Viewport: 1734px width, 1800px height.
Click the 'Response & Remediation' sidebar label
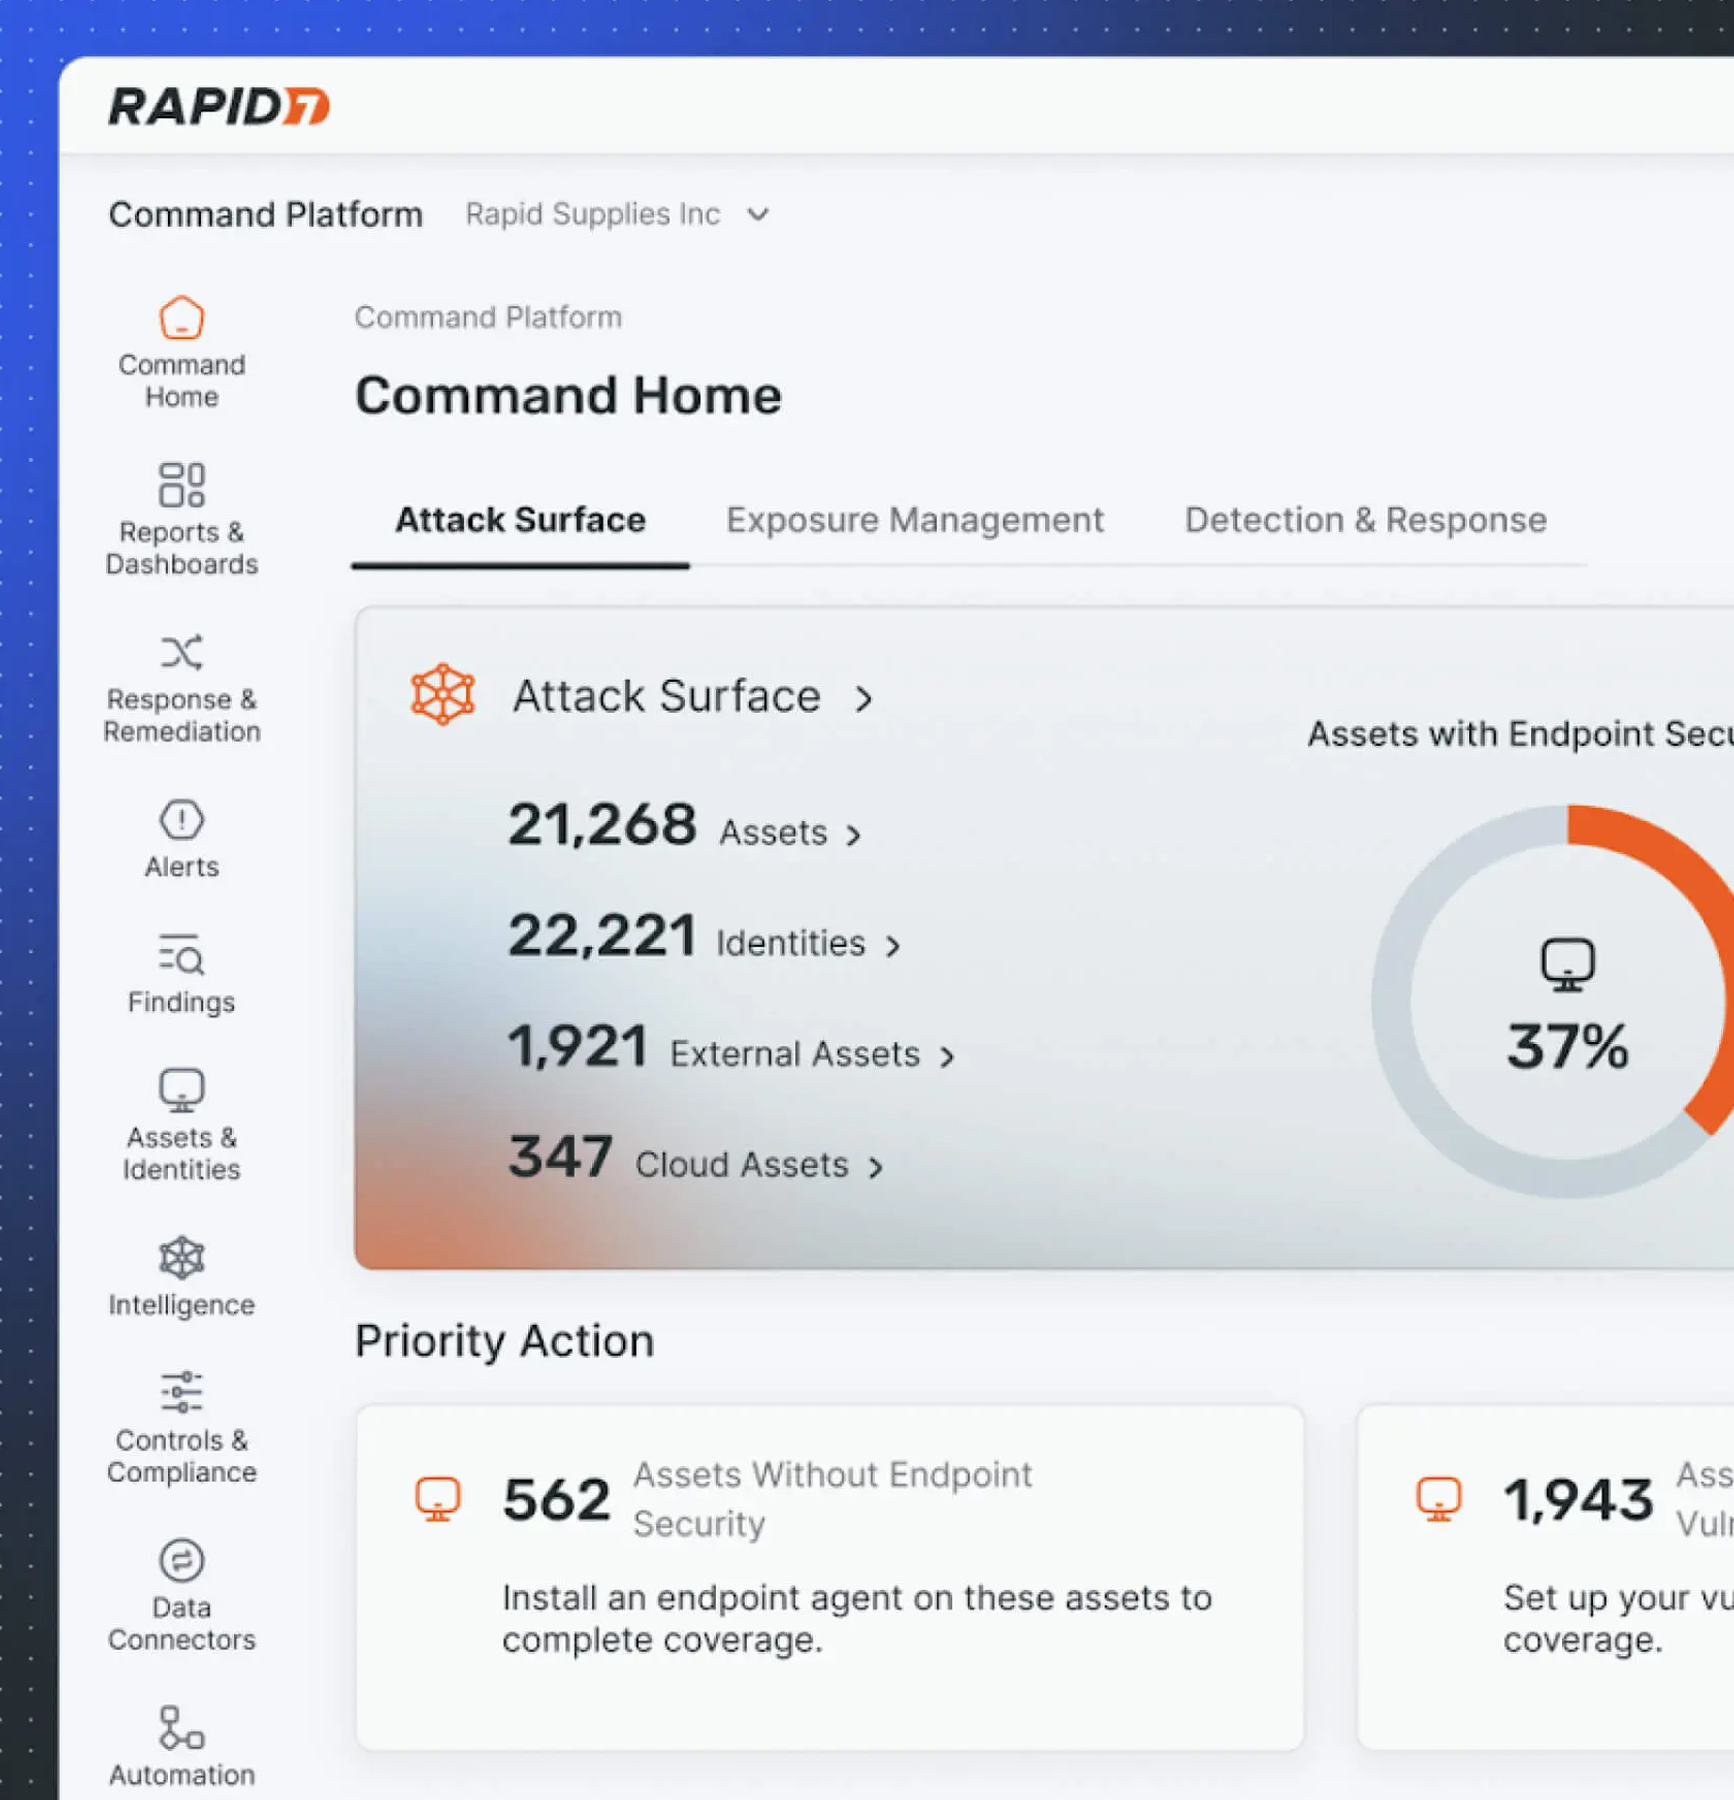(x=181, y=715)
